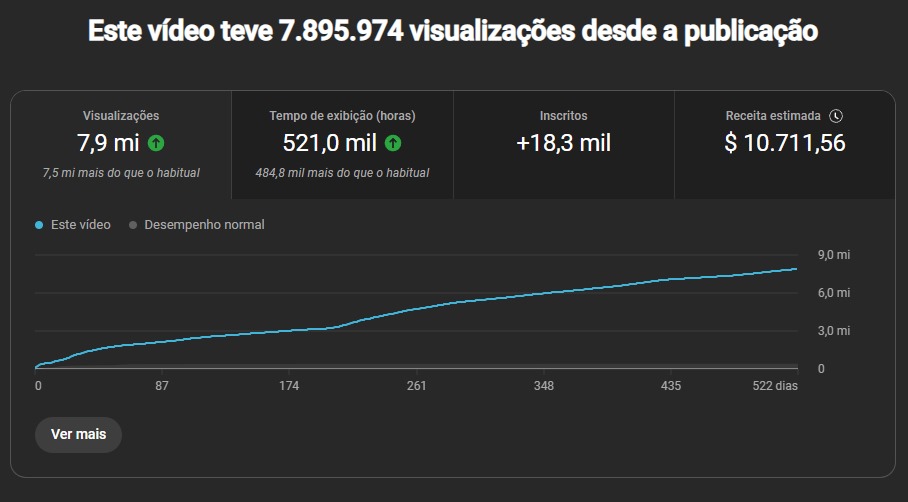
Task: Toggle the Desempenho normal legend label
Action: point(204,225)
